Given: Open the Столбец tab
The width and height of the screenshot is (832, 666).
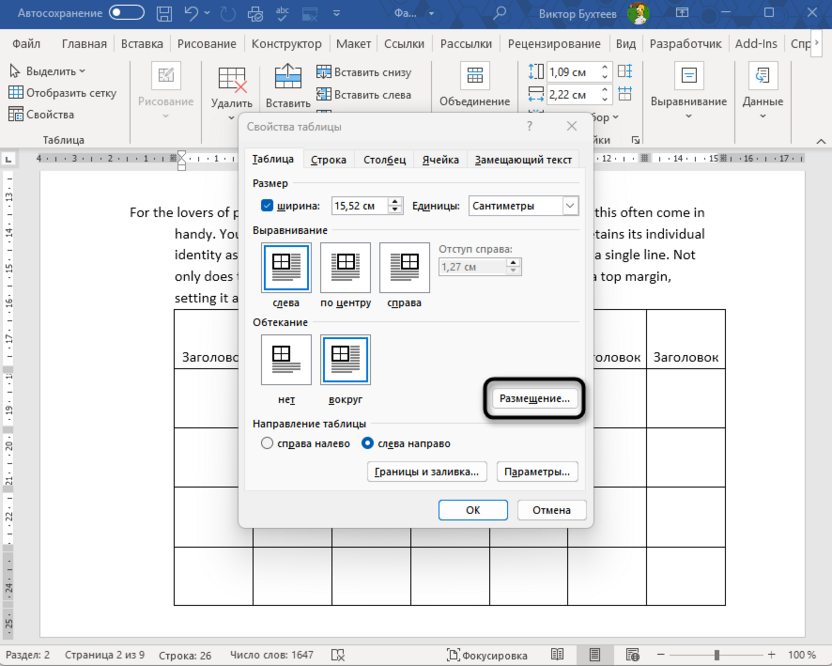Looking at the screenshot, I should click(385, 159).
